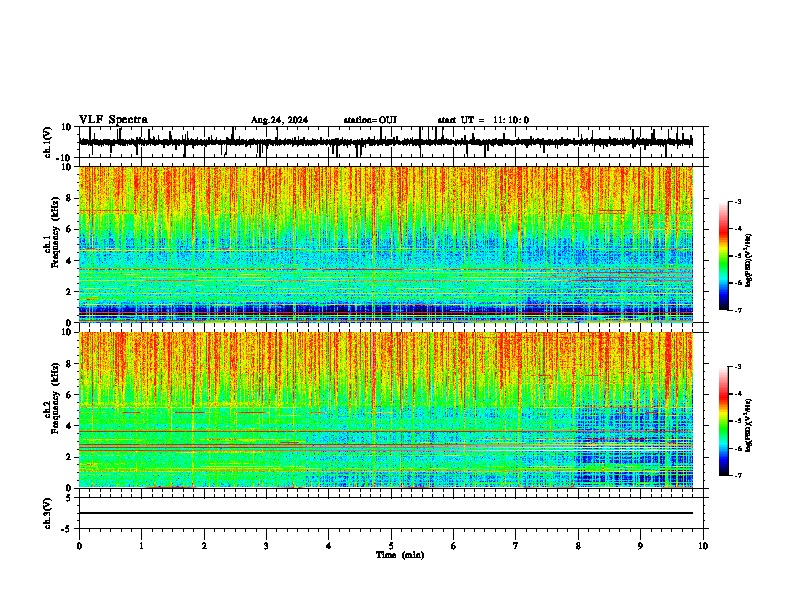Click the ch.1 spectrogram panel
The image size is (792, 612).
[x=386, y=244]
